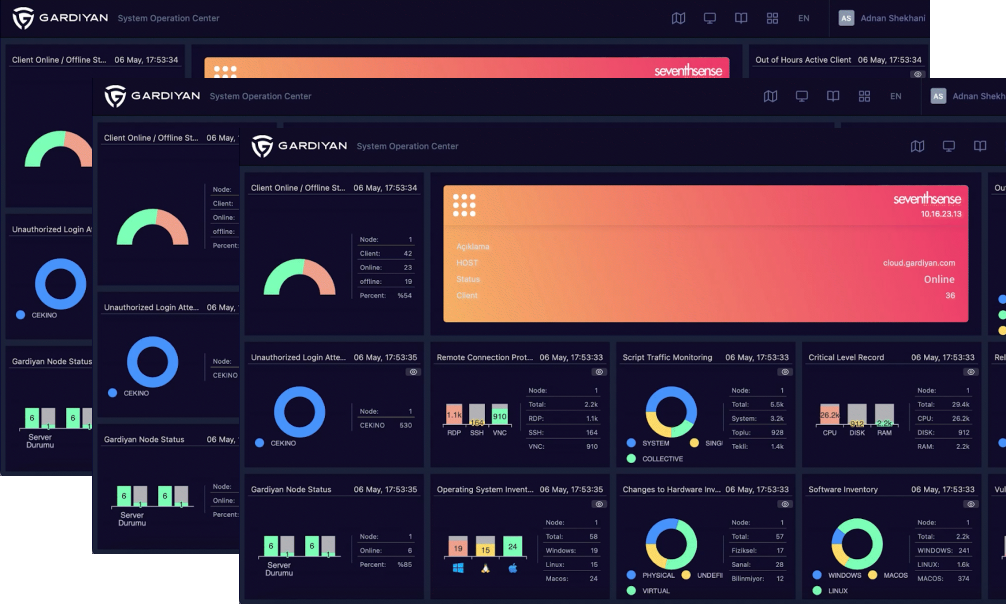Click the Gardiyan shield logo in the back window
The width and height of the screenshot is (1006, 604).
pyautogui.click(x=23, y=18)
